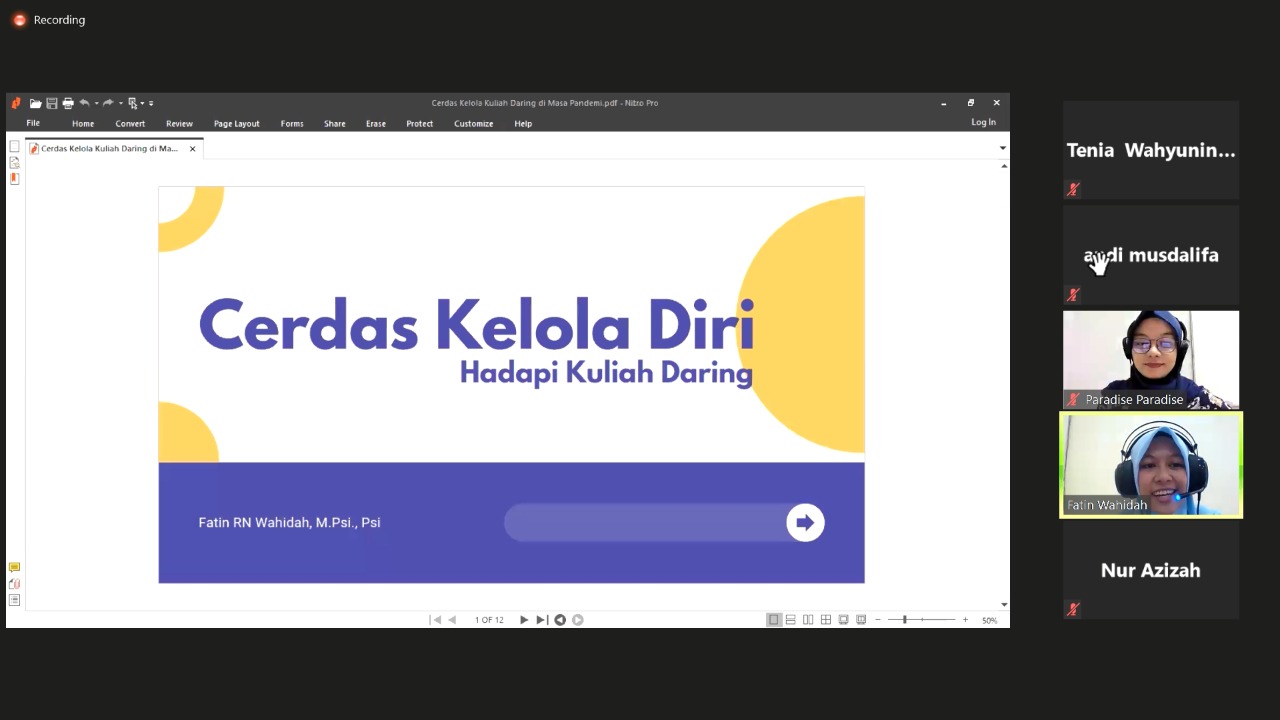1280x720 pixels.
Task: Toggle single page view mode
Action: click(773, 620)
